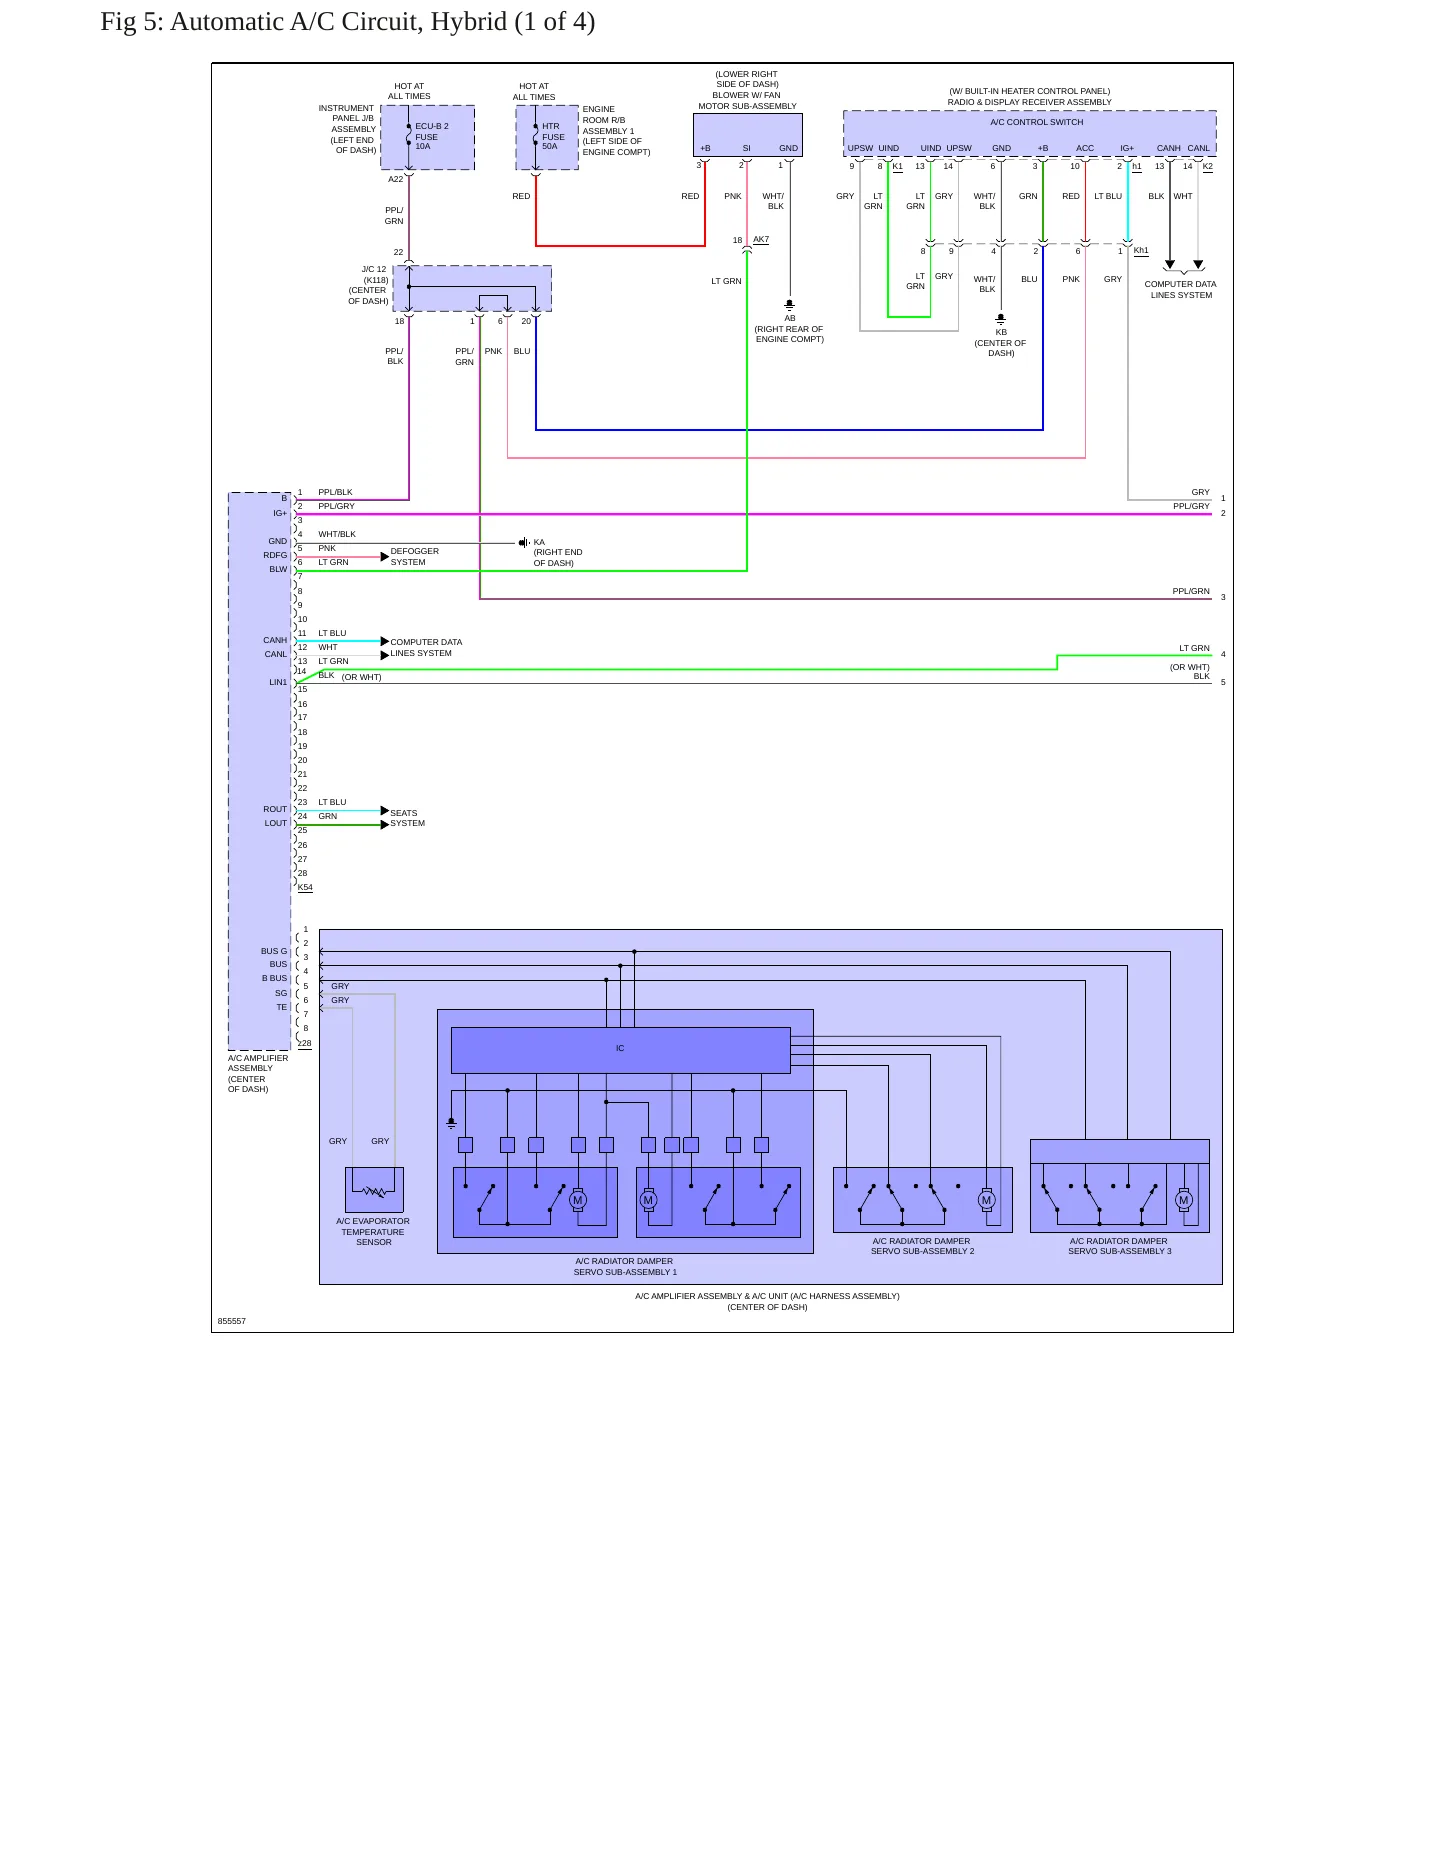Click the 'DEFOGGER SYSTEM' reference
Screen dimensions: 1445x1870
click(414, 557)
